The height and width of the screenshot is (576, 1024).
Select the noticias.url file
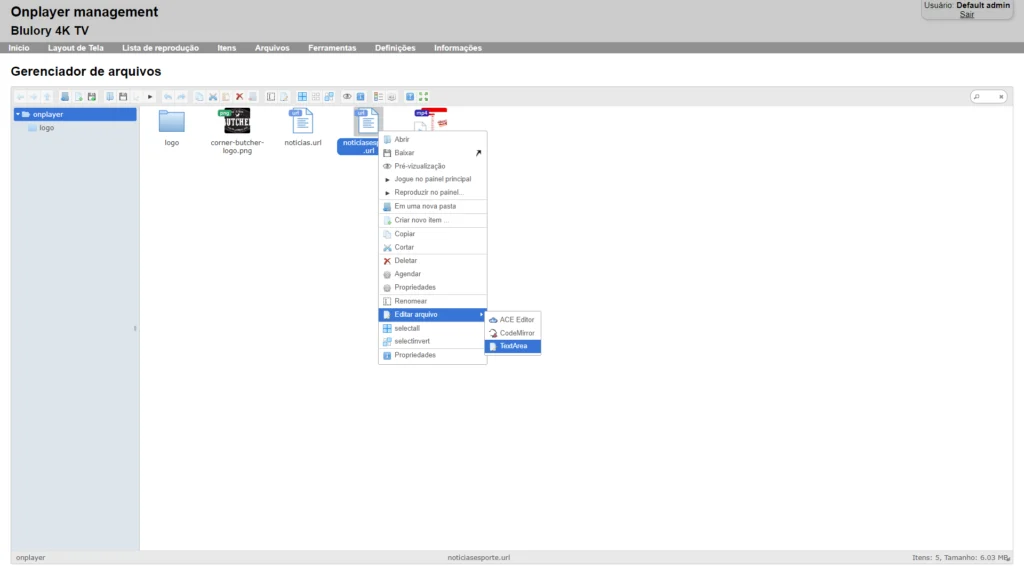pos(302,127)
